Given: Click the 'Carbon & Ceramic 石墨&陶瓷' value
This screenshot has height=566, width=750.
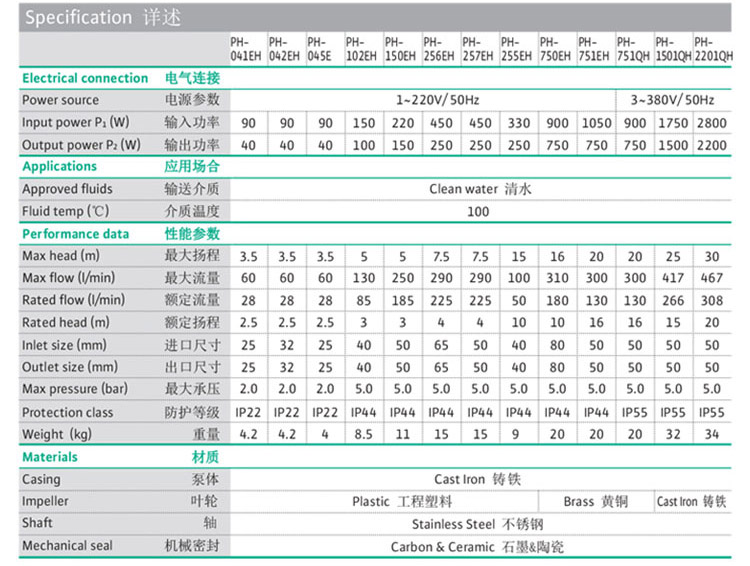Looking at the screenshot, I should tap(477, 547).
